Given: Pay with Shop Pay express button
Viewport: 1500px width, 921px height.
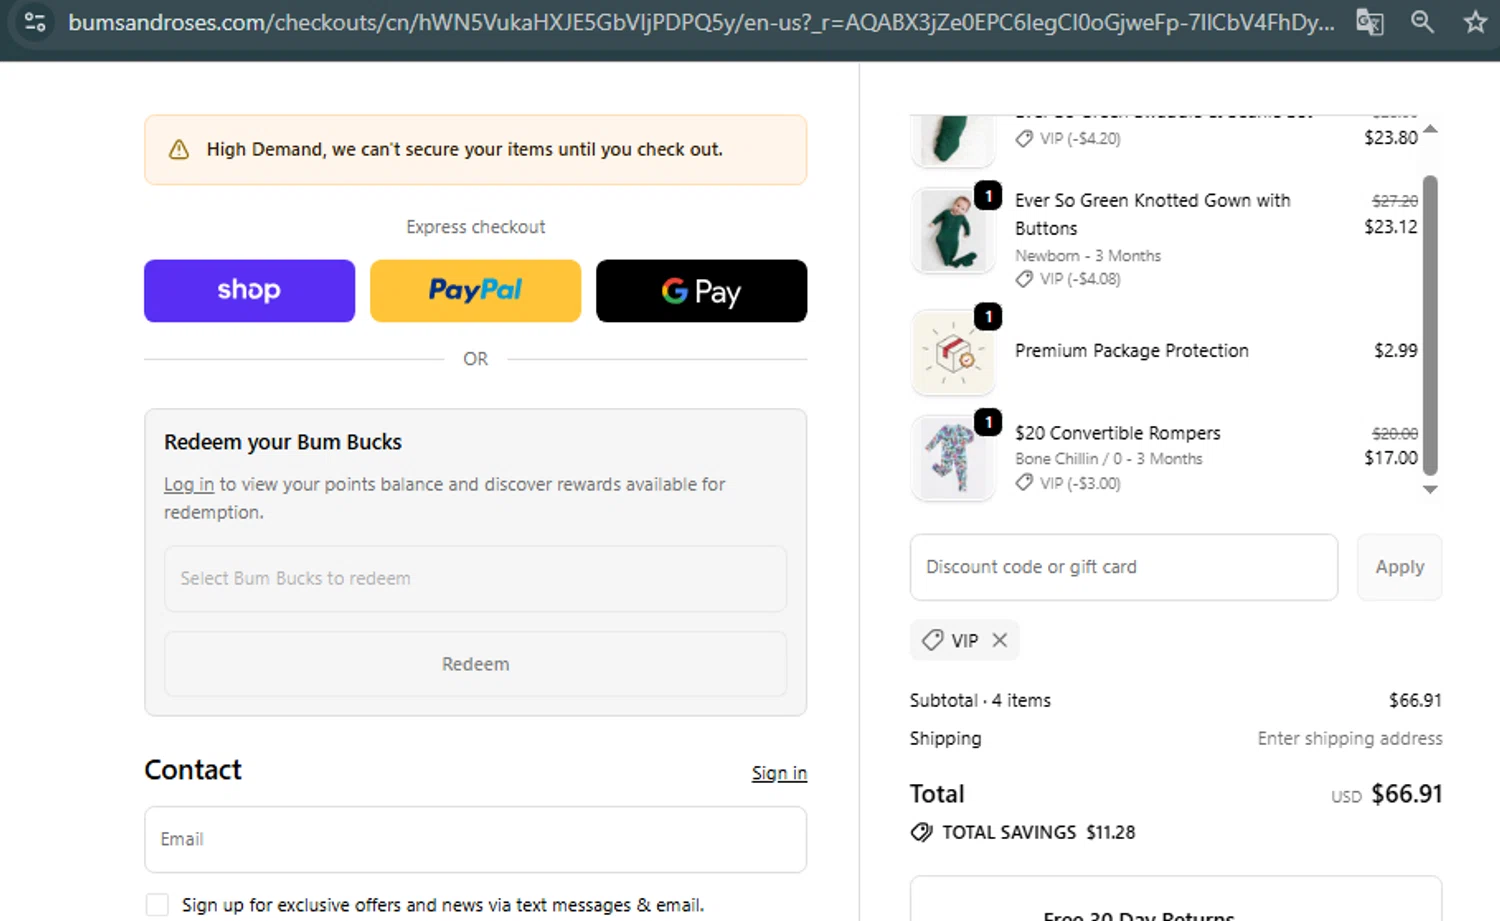Looking at the screenshot, I should click(x=249, y=291).
